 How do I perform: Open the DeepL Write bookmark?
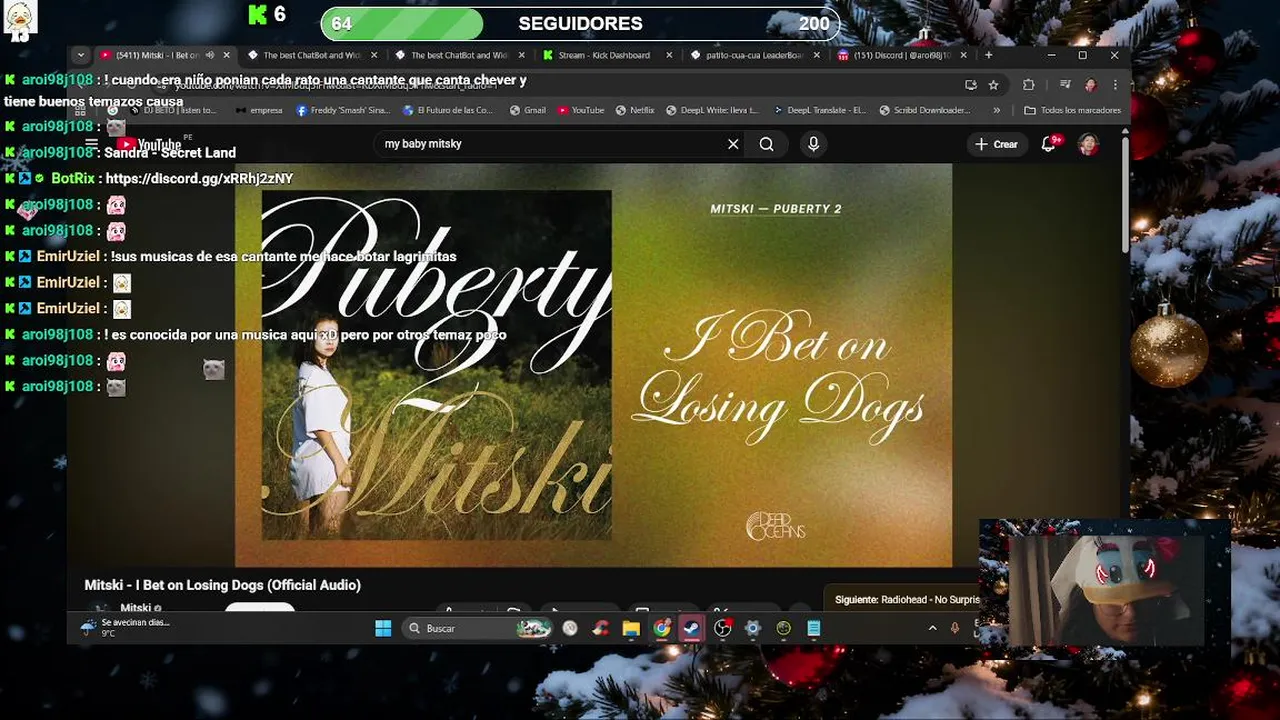point(712,110)
